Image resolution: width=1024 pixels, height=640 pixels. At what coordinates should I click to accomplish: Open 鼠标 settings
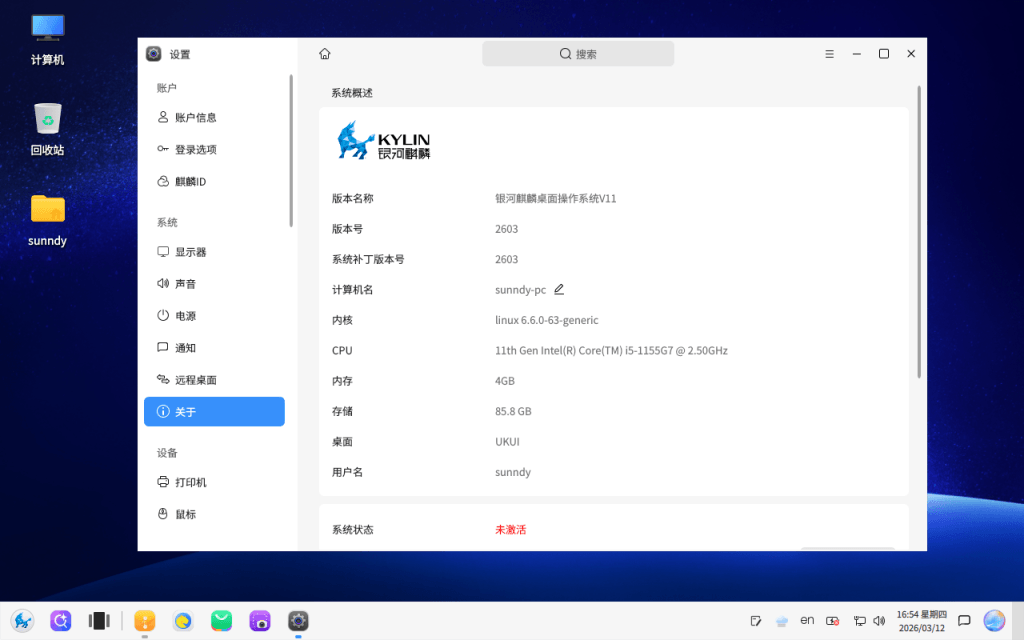tap(214, 515)
